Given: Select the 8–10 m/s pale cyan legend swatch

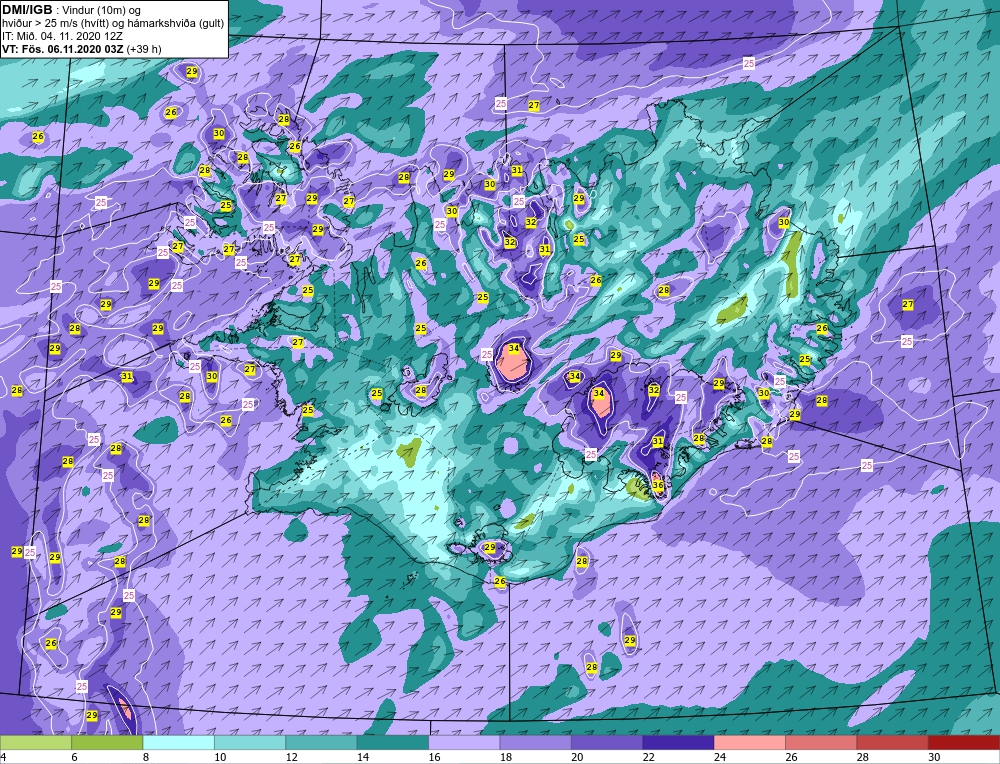Looking at the screenshot, I should (179, 742).
